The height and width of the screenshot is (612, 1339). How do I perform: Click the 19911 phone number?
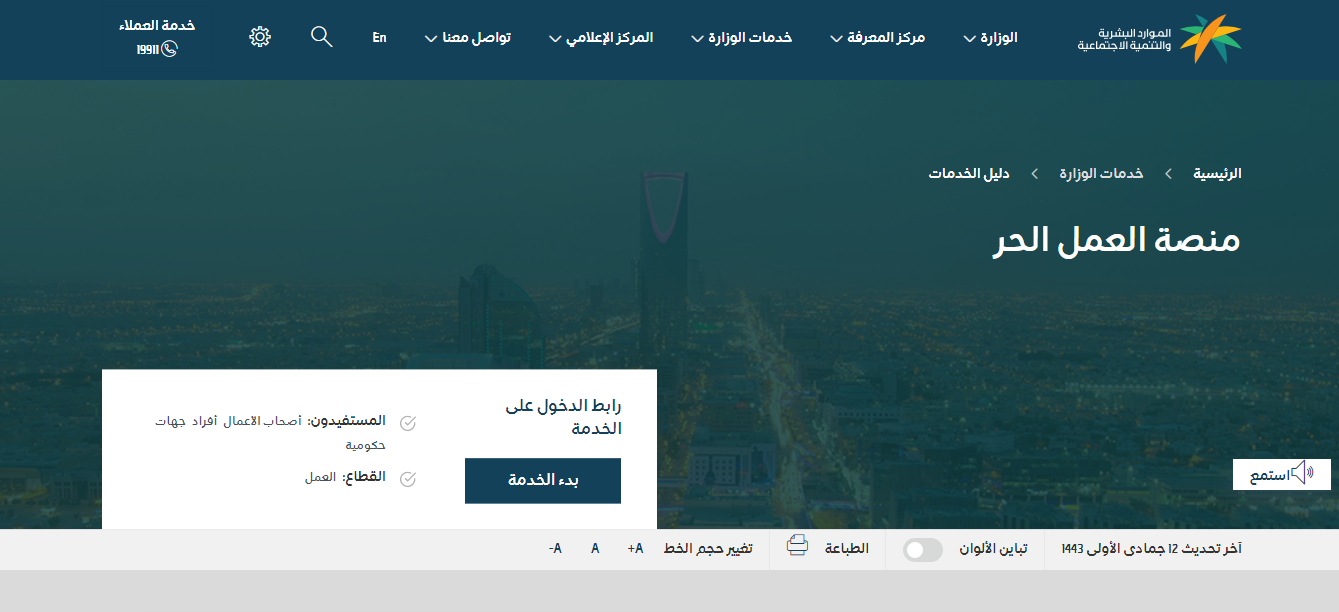(x=148, y=50)
